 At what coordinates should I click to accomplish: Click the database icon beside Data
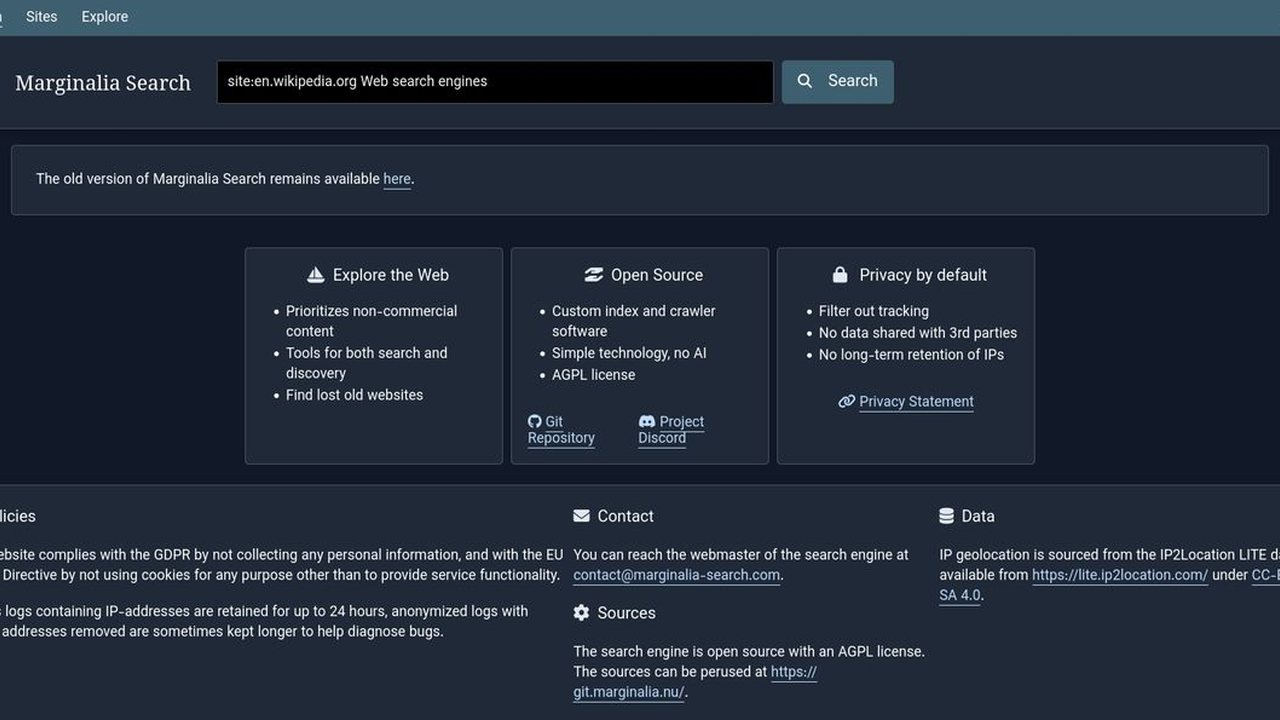tap(946, 516)
